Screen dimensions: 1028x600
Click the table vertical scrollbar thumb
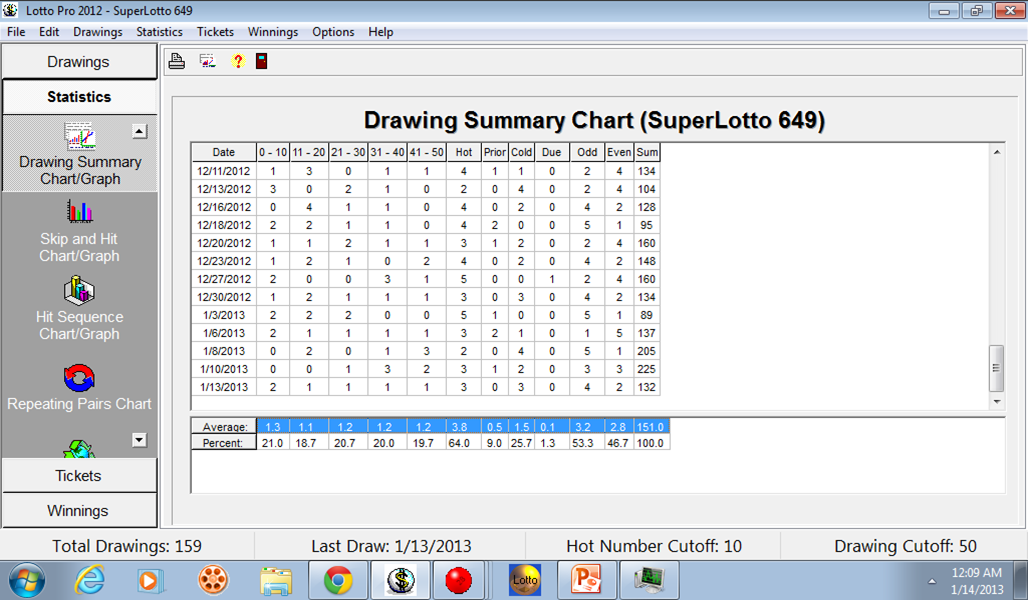(x=997, y=368)
